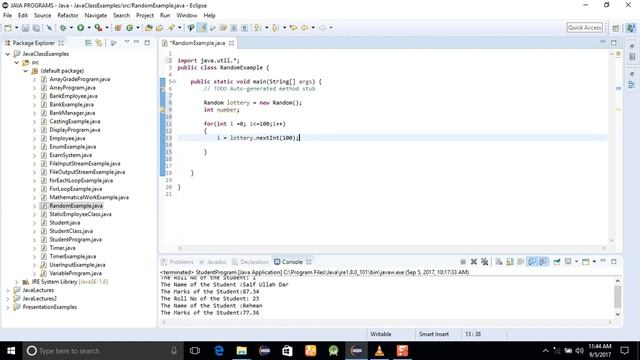The height and width of the screenshot is (360, 640).
Task: Select ForLoopExample.java in Package Explorer
Action: click(x=76, y=189)
